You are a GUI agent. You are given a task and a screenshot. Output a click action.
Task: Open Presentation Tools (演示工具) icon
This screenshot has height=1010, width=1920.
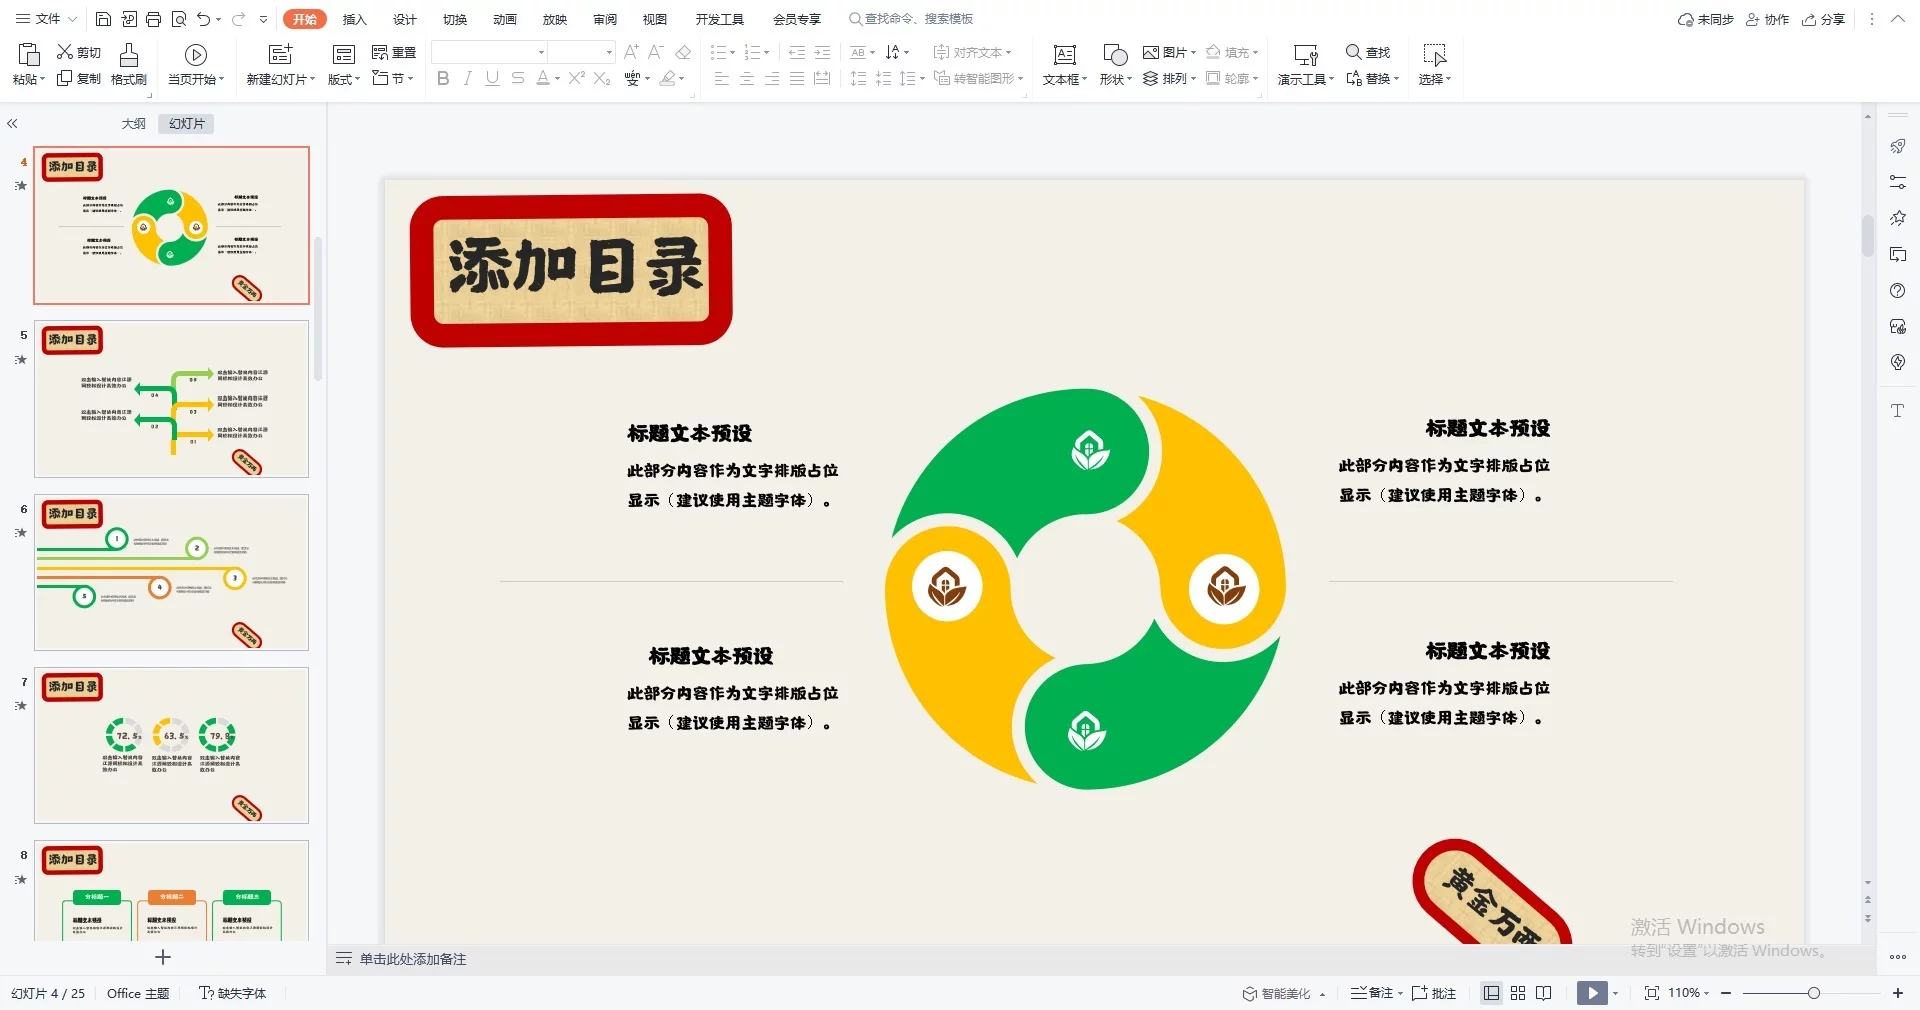[x=1305, y=55]
